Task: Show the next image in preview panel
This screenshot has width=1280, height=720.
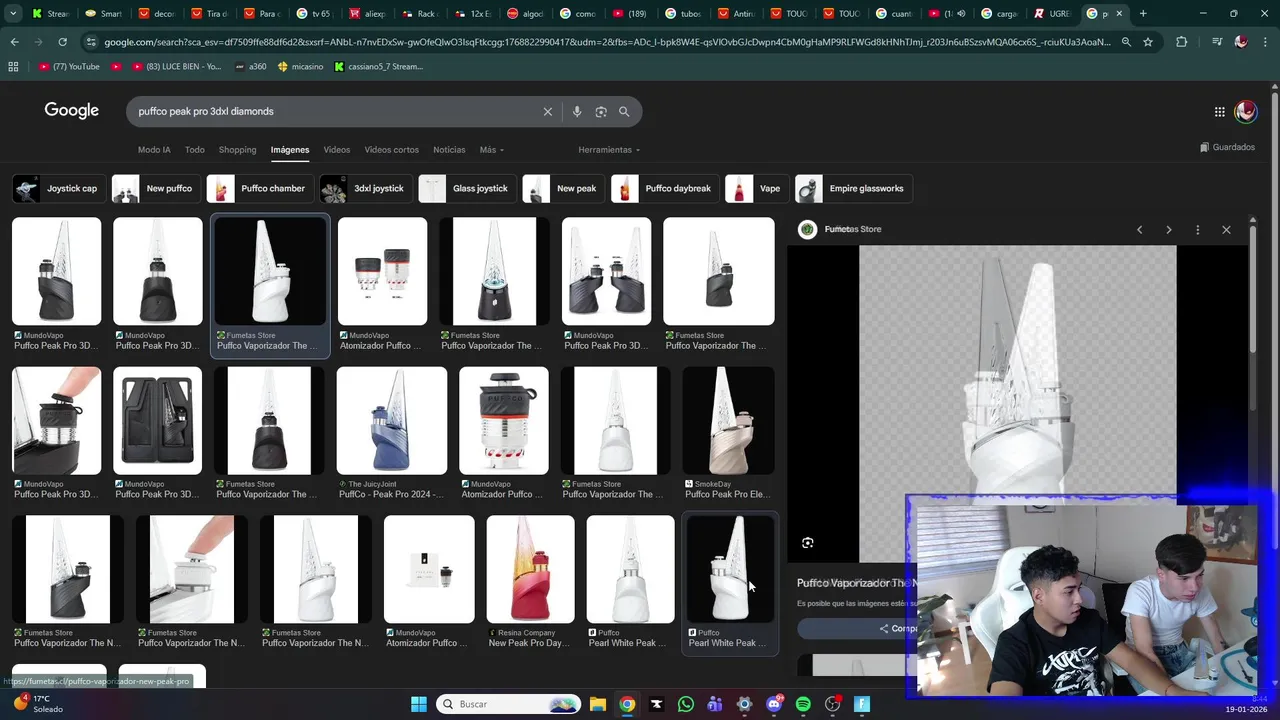Action: pyautogui.click(x=1168, y=230)
